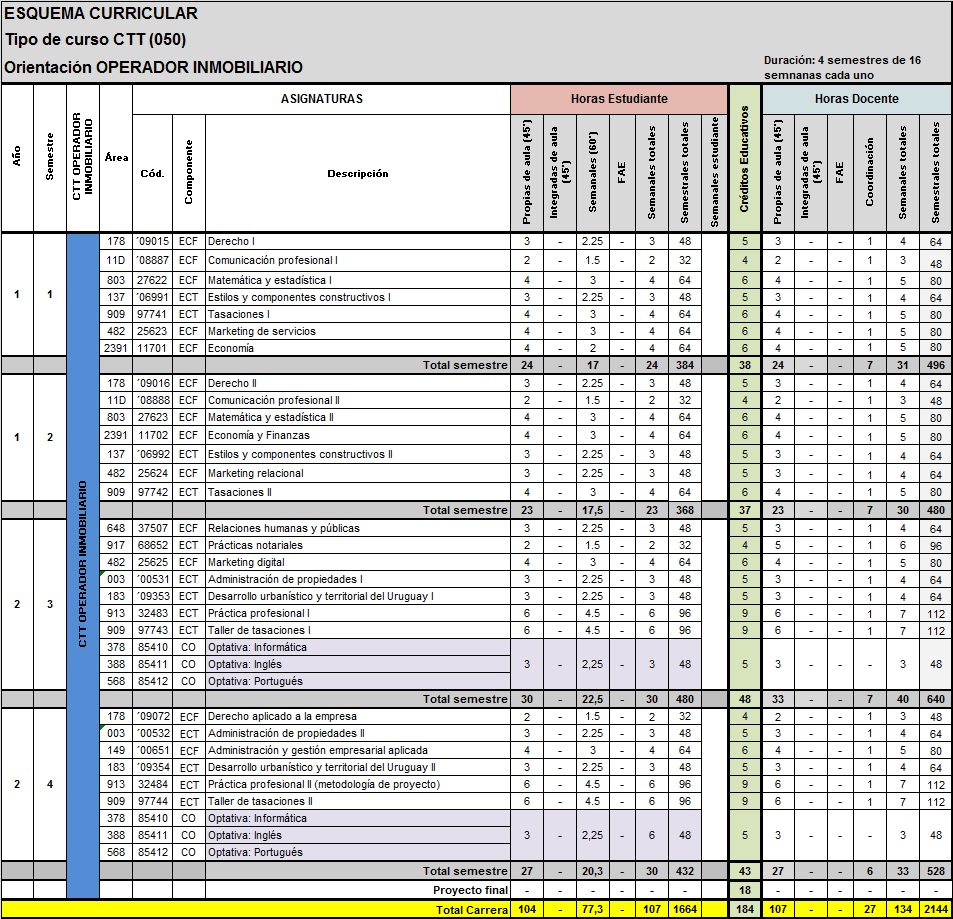Click 'Práctica profesional II (metodología de proyecto)'
Screen dimensions: 953x919
[357, 785]
